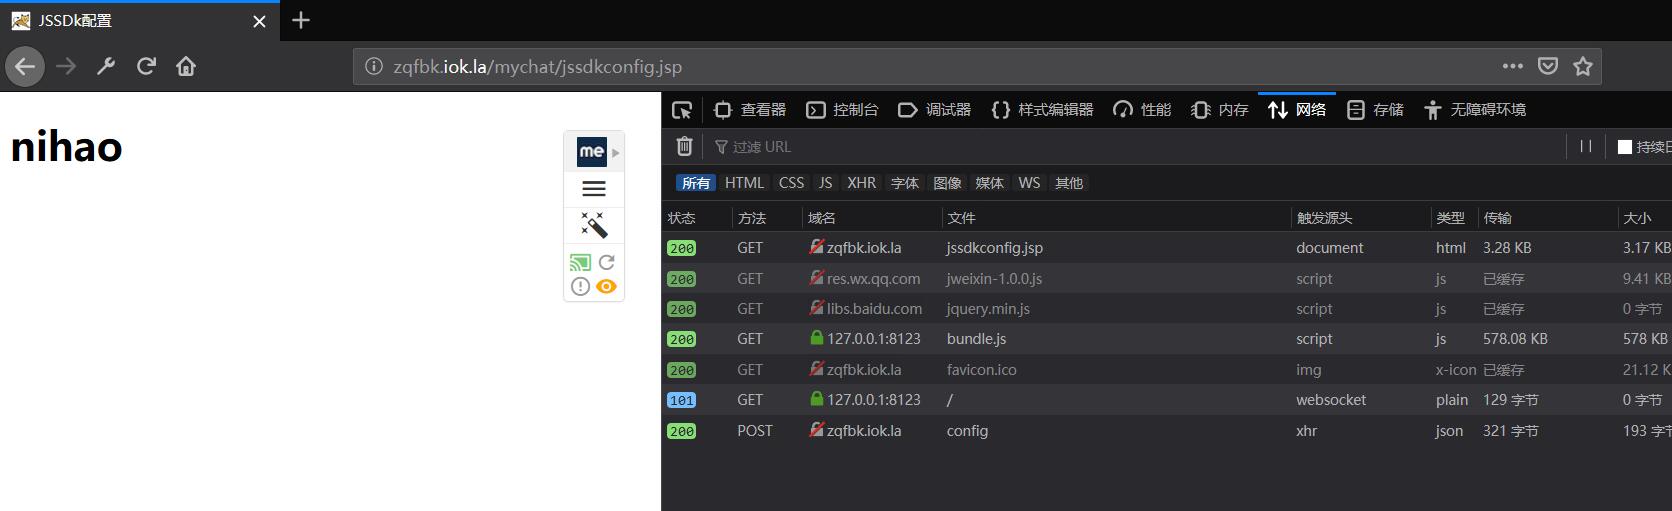Click insecure lock icon on the res.wx.qq.com row
The image size is (1672, 511).
point(817,278)
